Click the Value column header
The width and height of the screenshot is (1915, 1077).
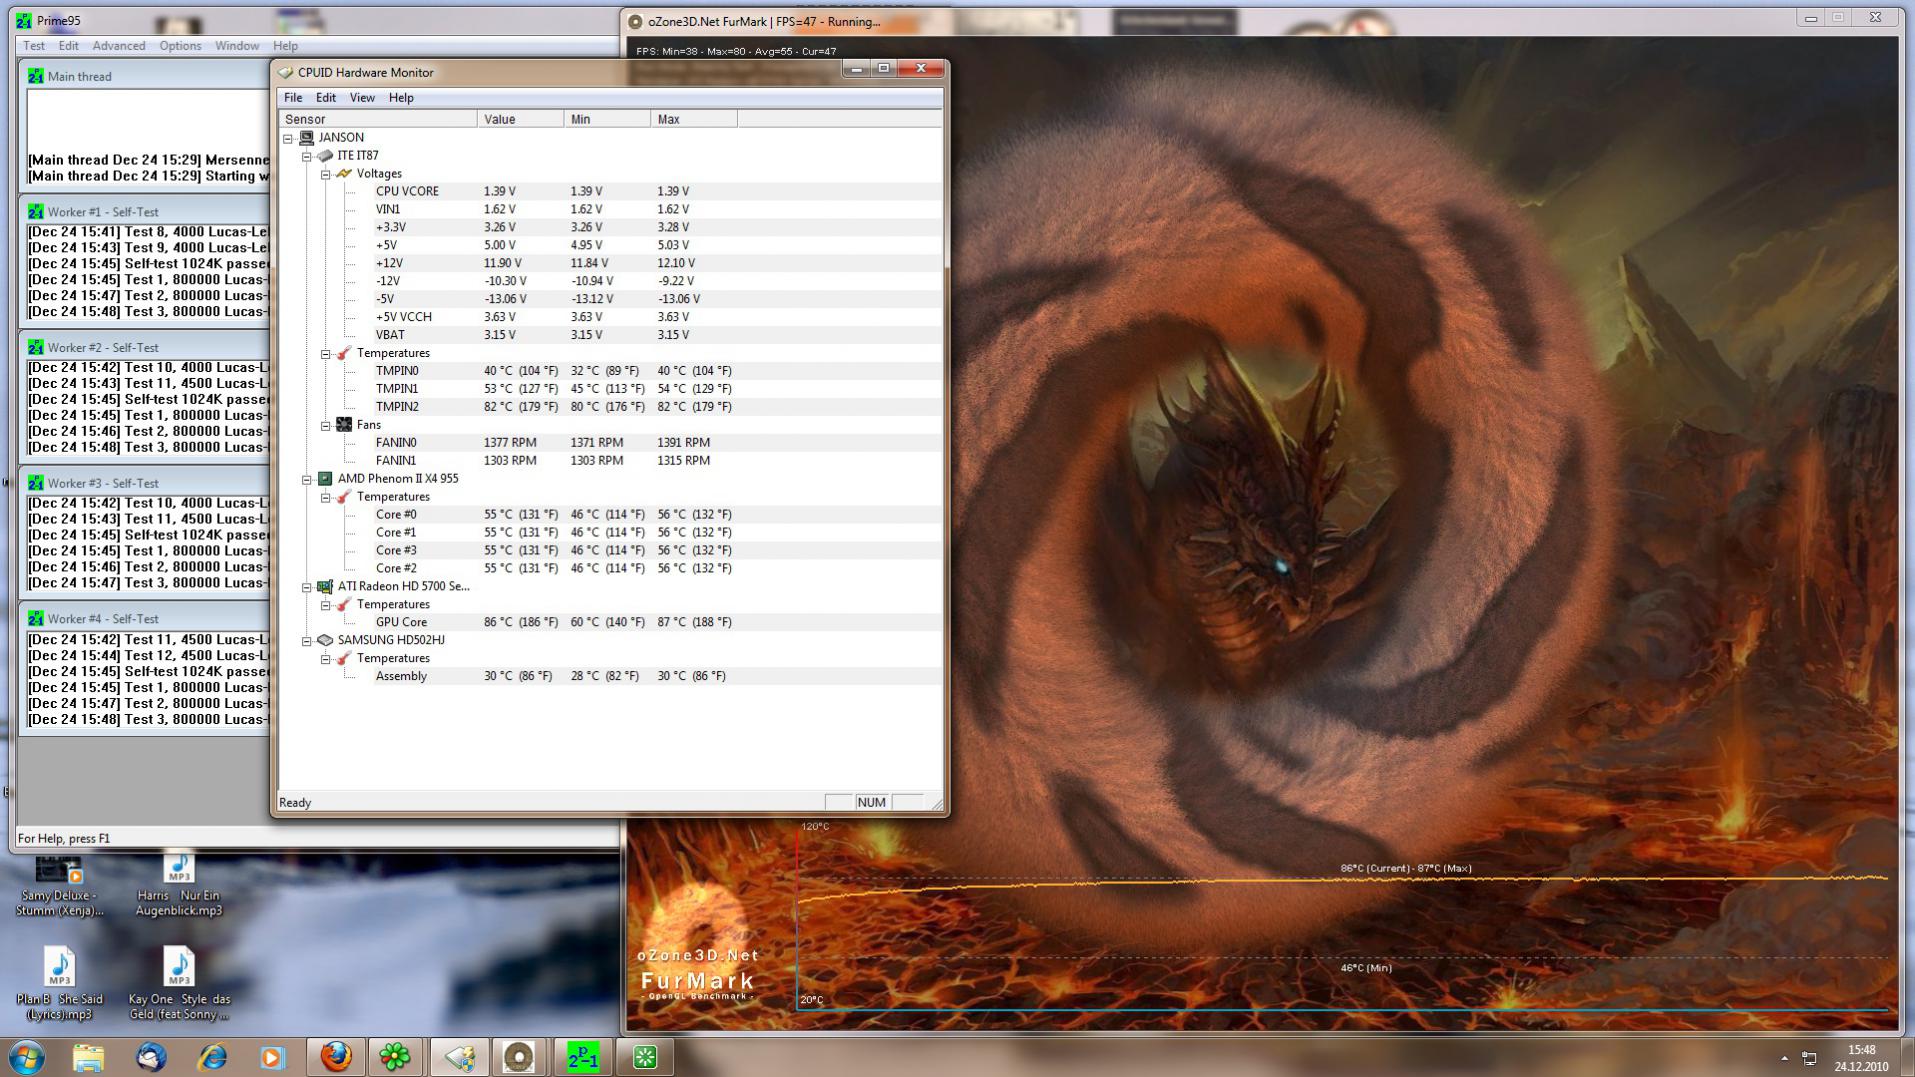(x=520, y=119)
